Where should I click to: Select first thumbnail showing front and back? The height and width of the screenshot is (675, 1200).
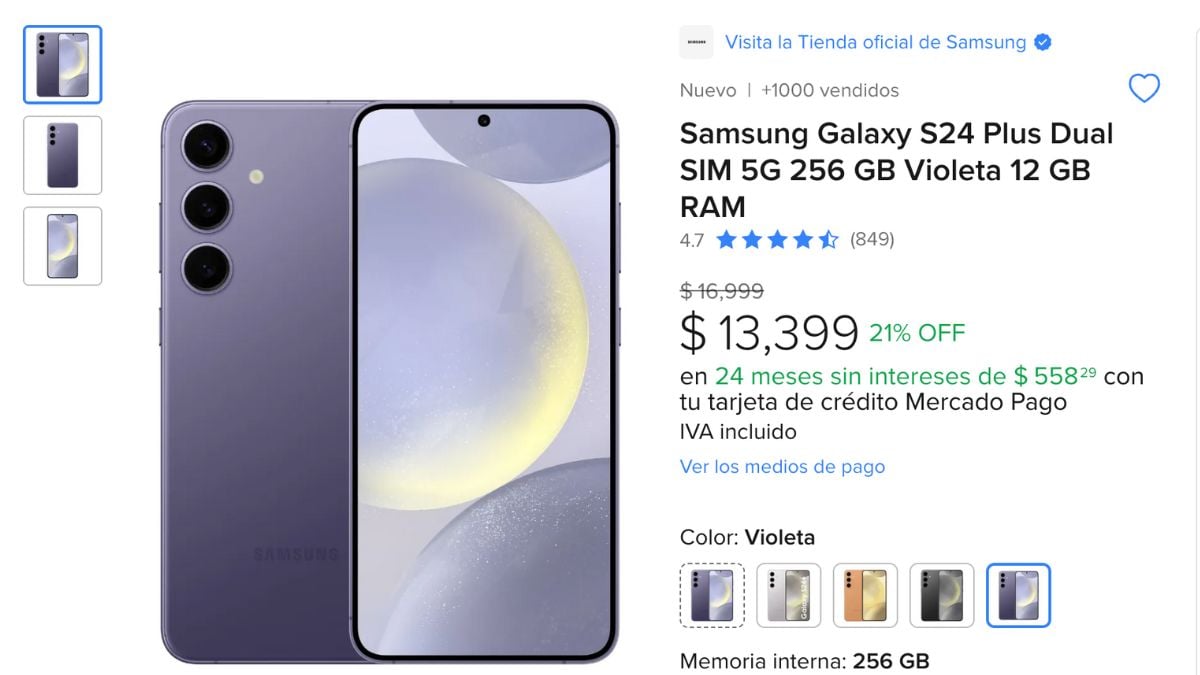[63, 65]
